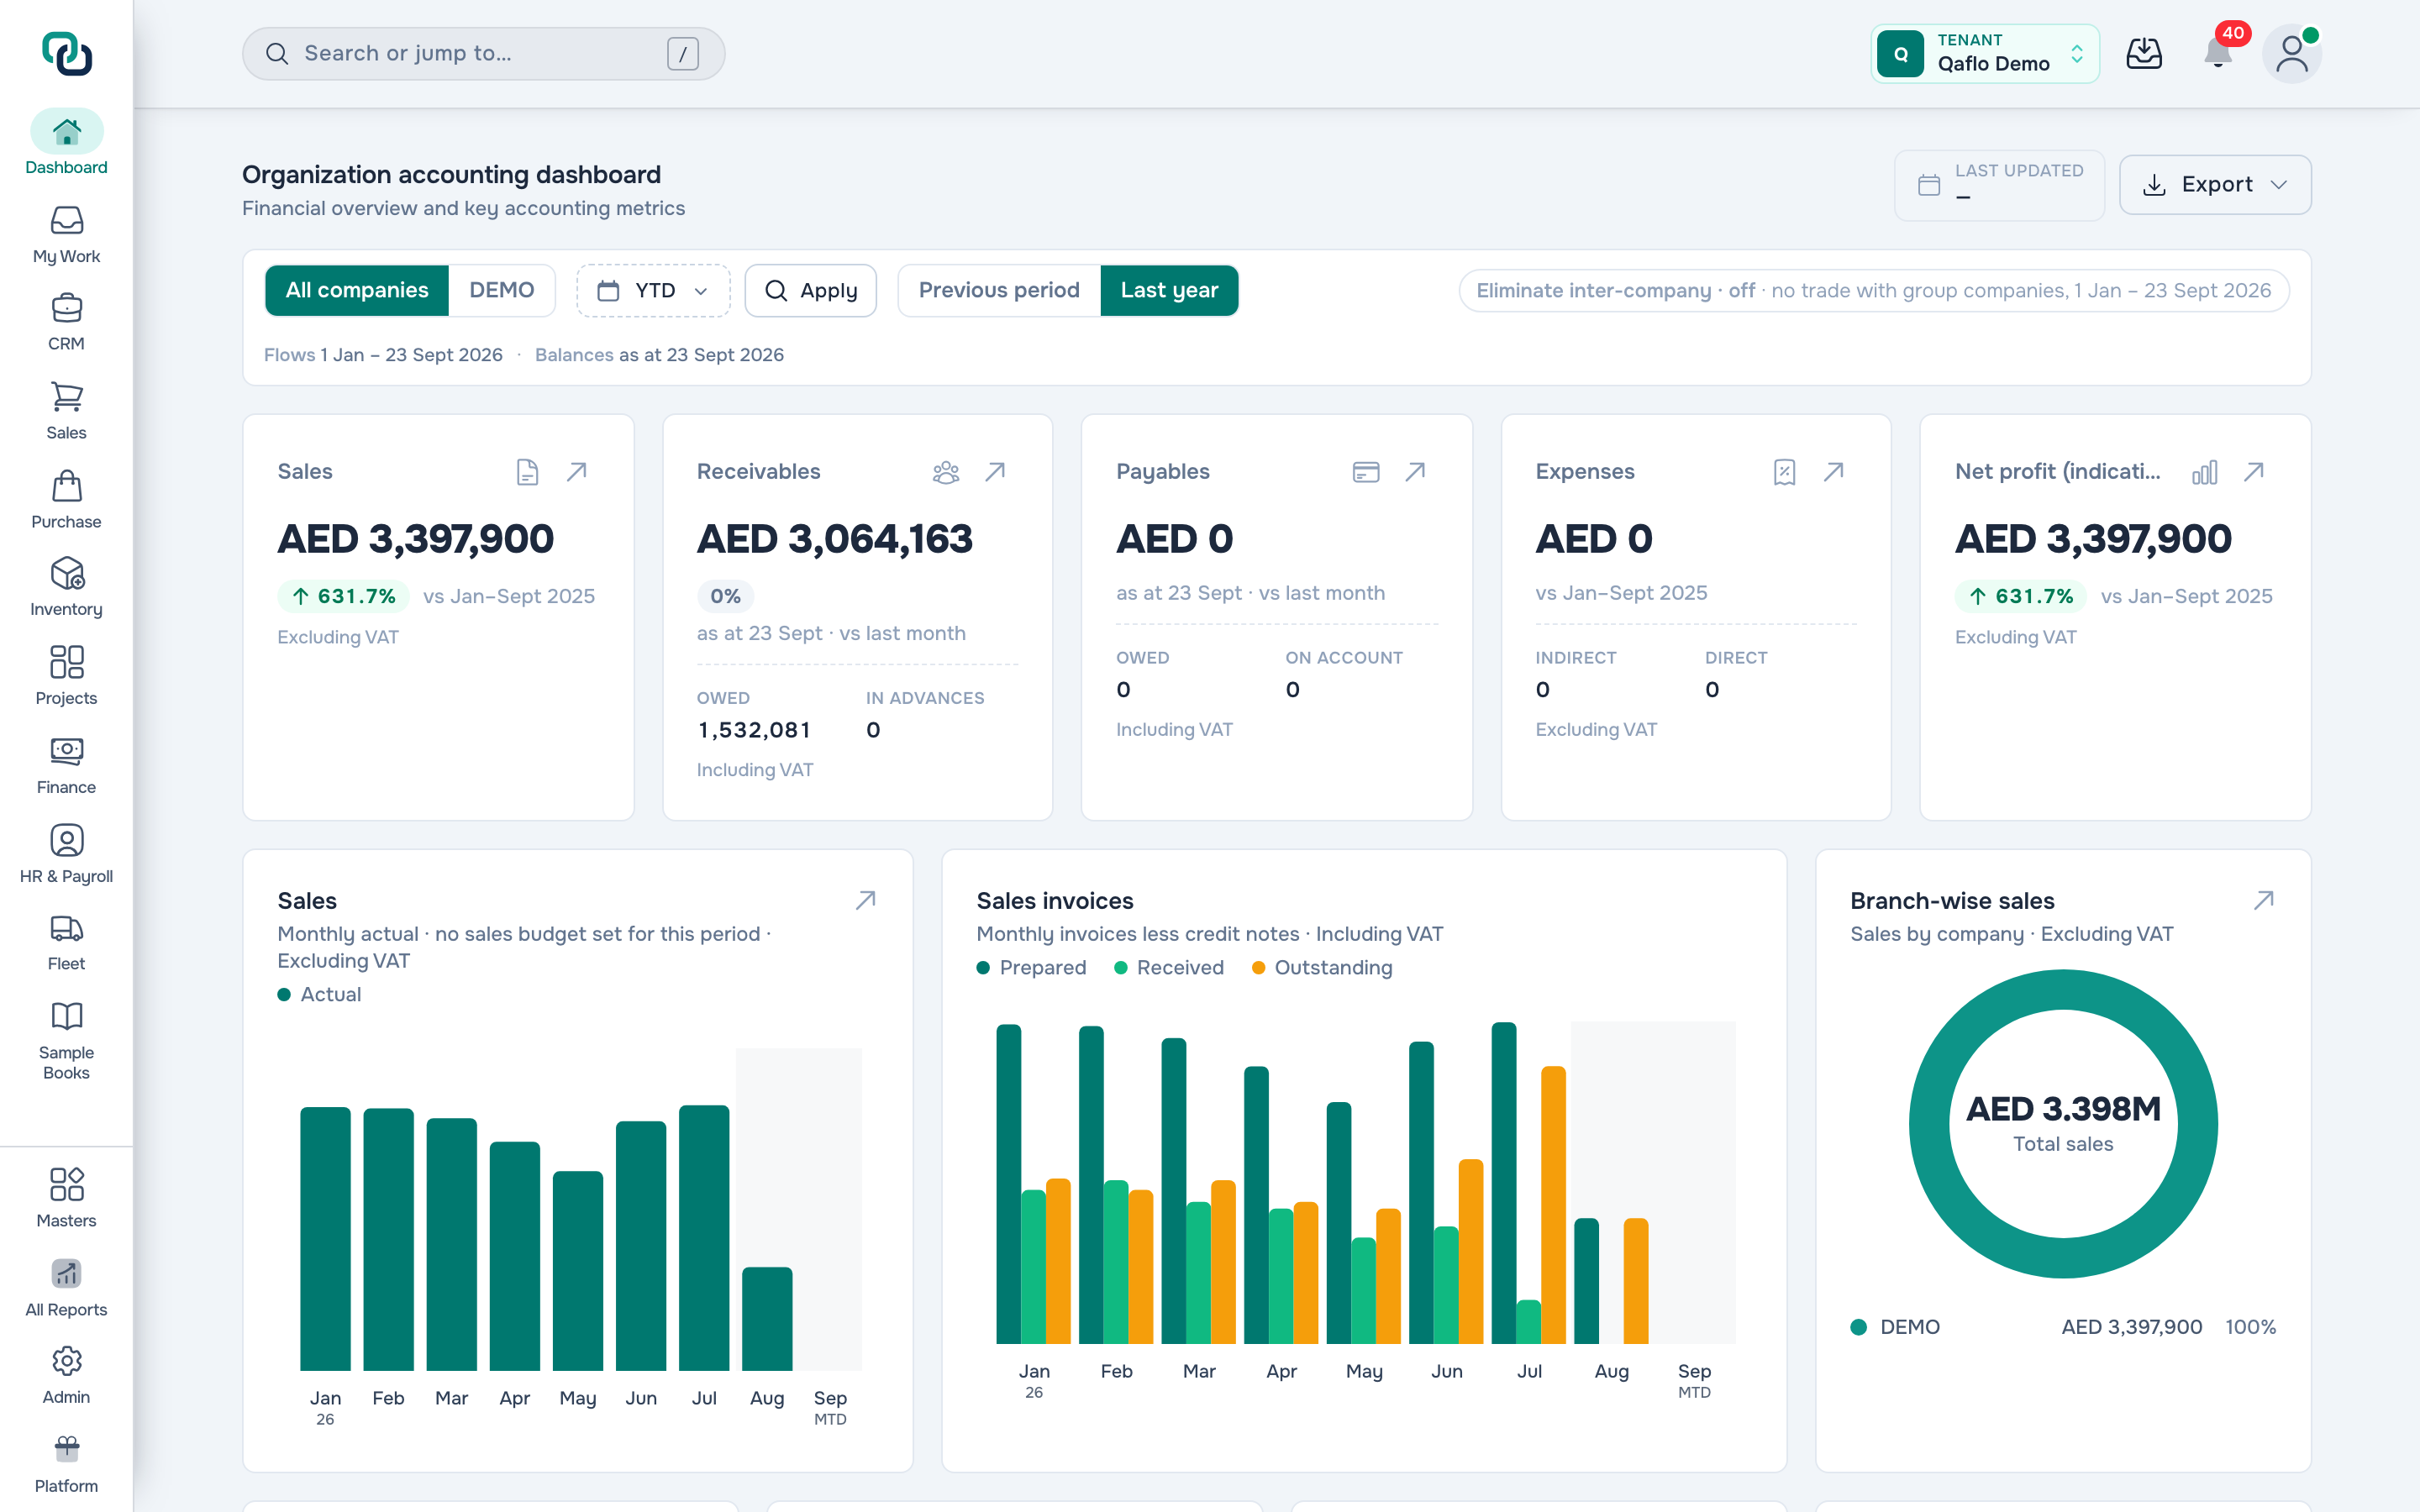Open the Fleet truck icon
This screenshot has width=2420, height=1512.
pos(66,928)
